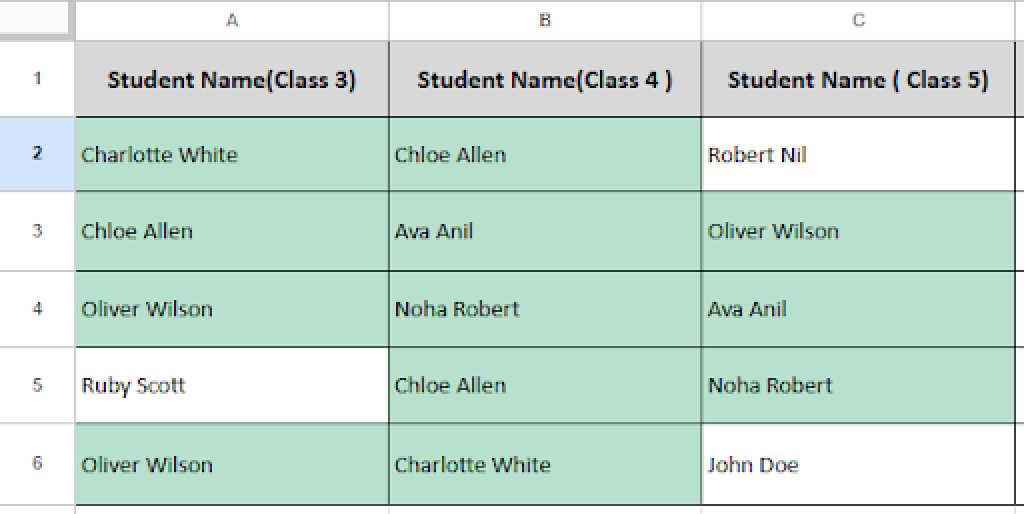Image resolution: width=1024 pixels, height=514 pixels.
Task: Click the 'Student Name ( Class 5)' header cell
Action: 858,80
